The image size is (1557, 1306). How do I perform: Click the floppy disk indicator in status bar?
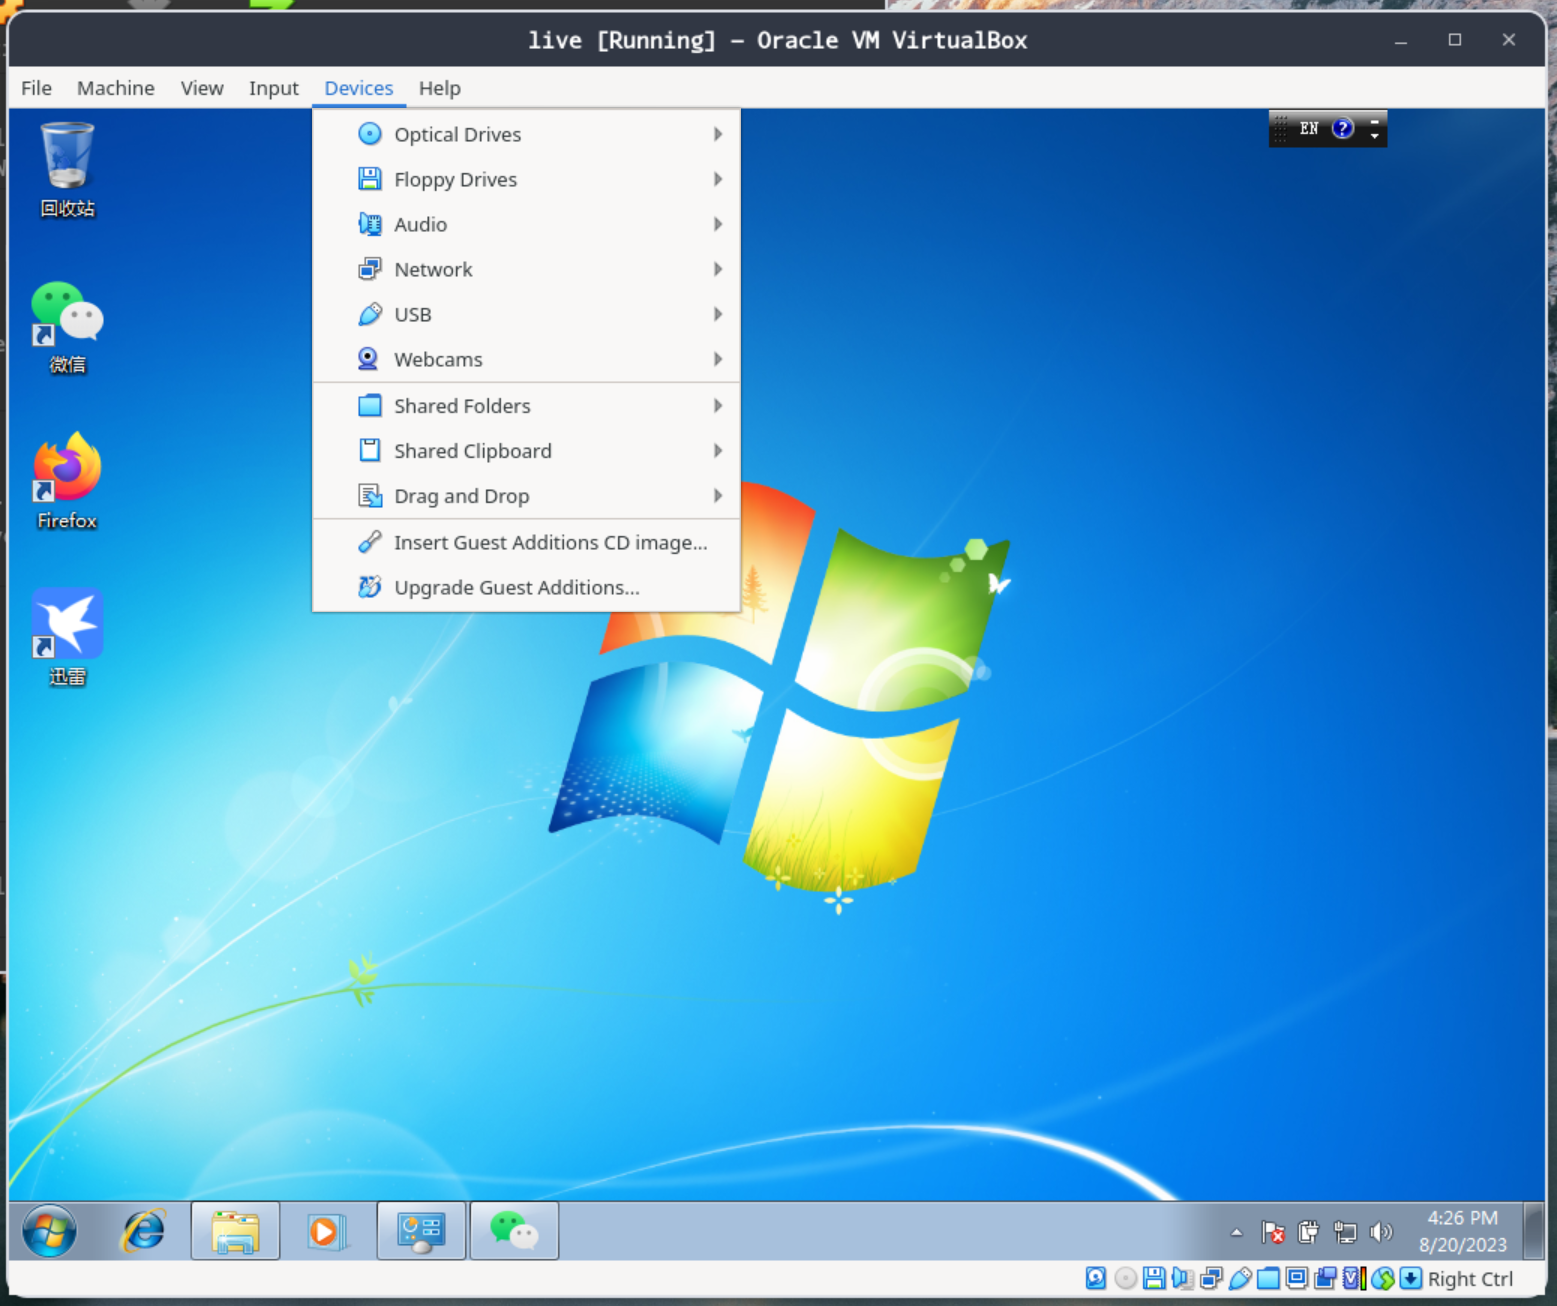[1154, 1278]
